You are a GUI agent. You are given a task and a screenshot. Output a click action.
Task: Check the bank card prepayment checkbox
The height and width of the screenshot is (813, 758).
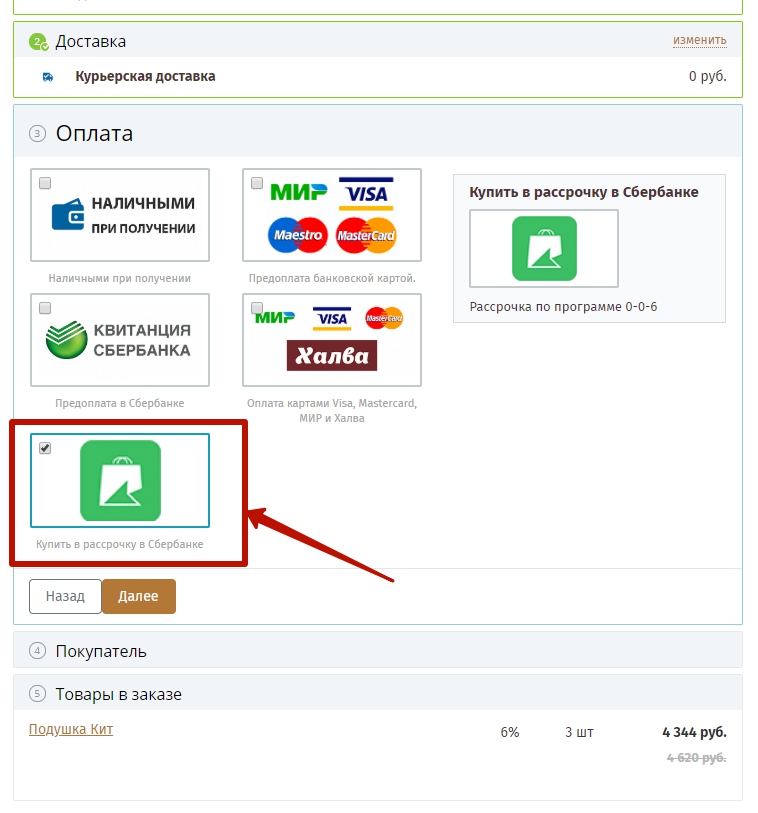pos(257,183)
